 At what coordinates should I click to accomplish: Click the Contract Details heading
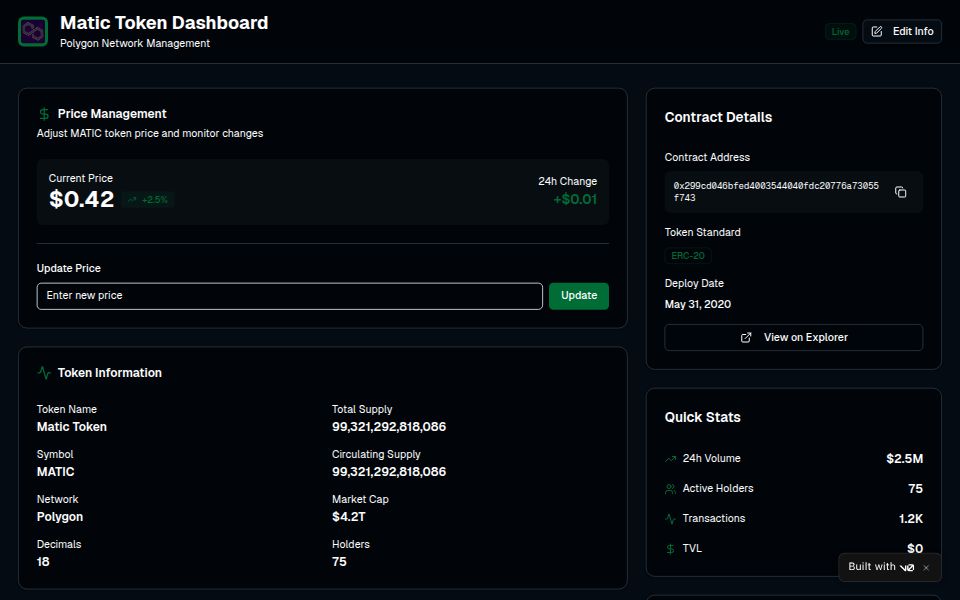pyautogui.click(x=718, y=118)
